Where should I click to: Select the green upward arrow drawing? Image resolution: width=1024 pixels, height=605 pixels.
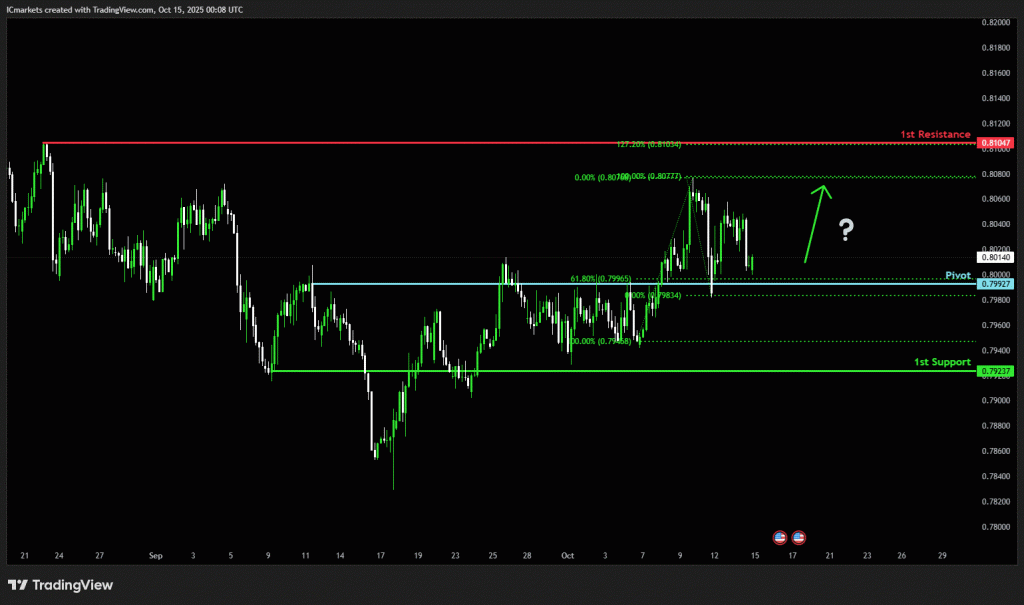tap(816, 222)
